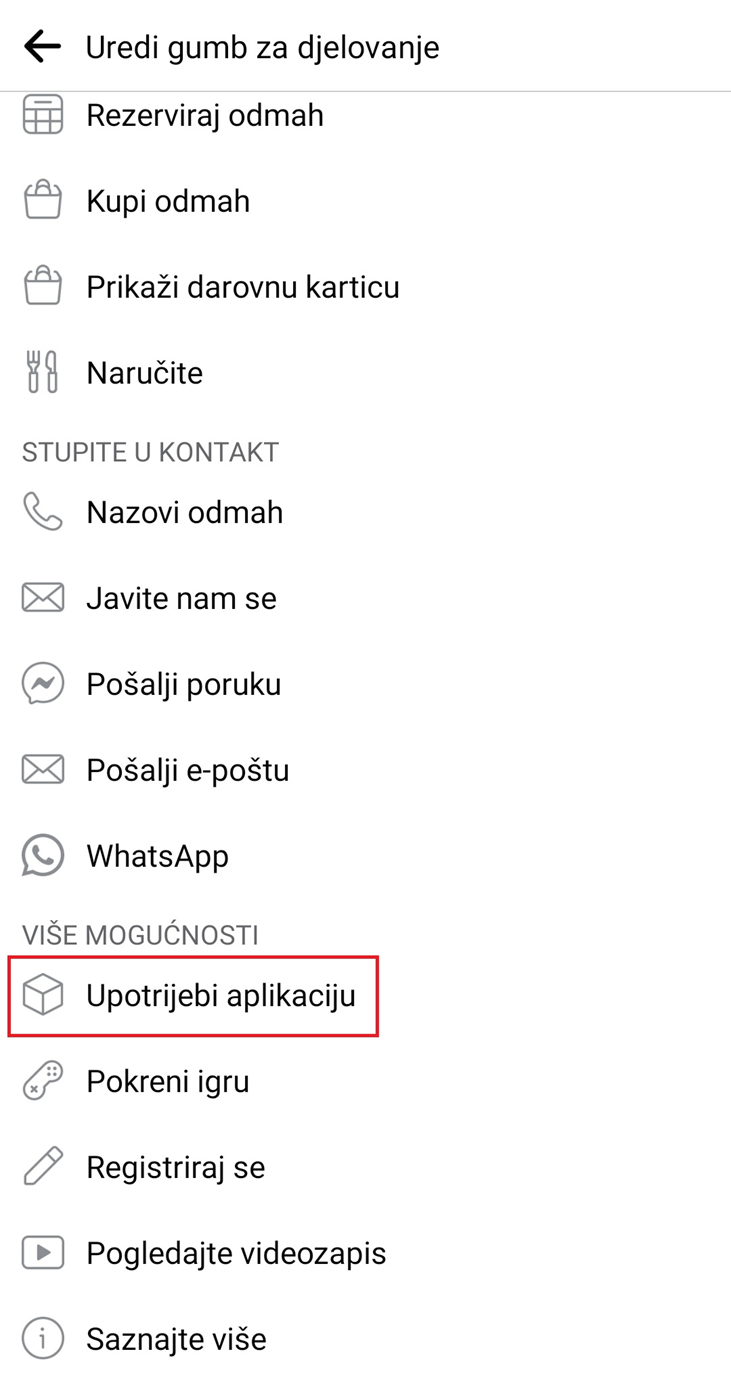Click the WhatsApp logo icon
The image size is (731, 1381).
point(43,856)
